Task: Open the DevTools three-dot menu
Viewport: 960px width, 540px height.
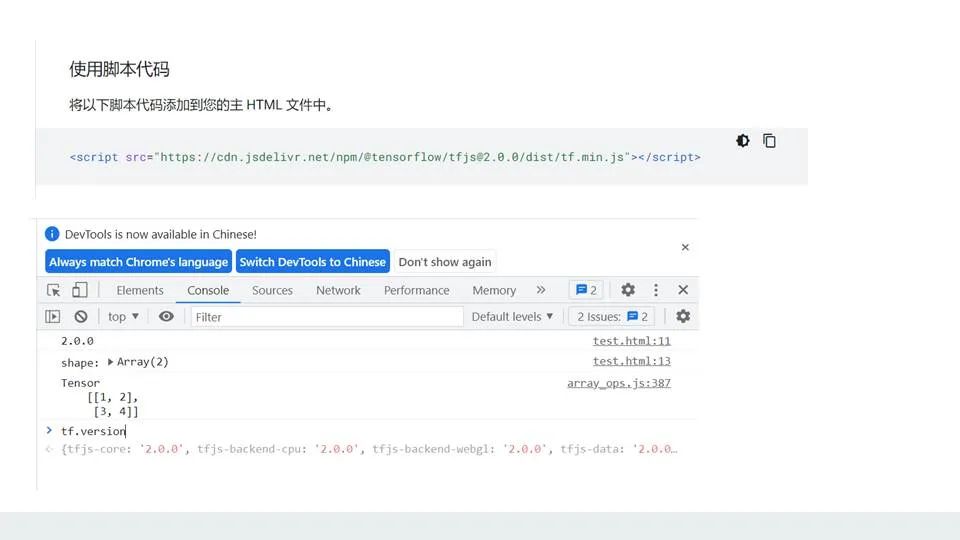Action: tap(656, 290)
